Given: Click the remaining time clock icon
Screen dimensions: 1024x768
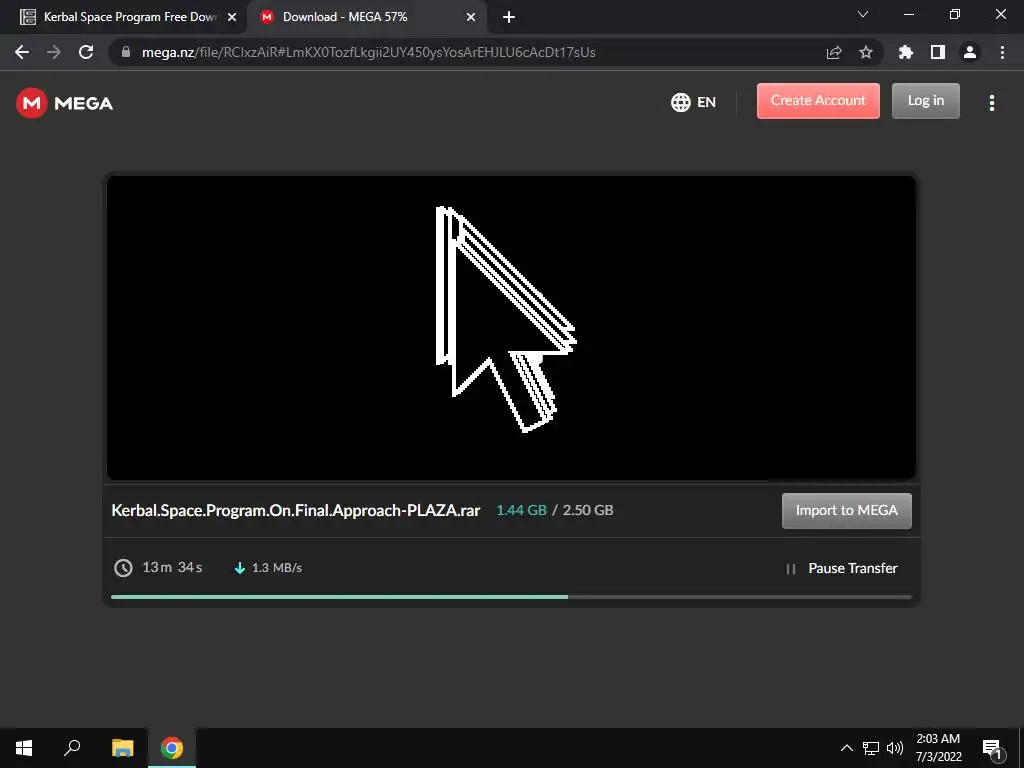Looking at the screenshot, I should click(123, 568).
